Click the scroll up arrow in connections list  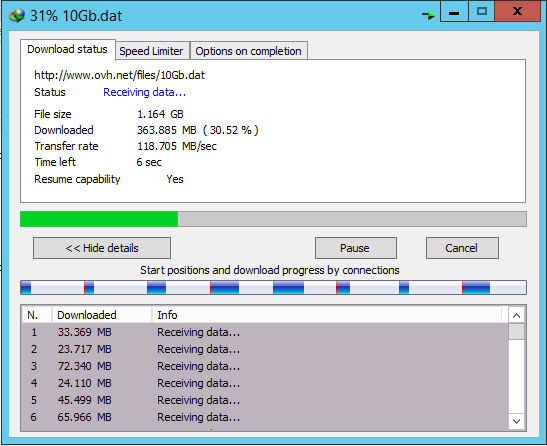pos(517,315)
